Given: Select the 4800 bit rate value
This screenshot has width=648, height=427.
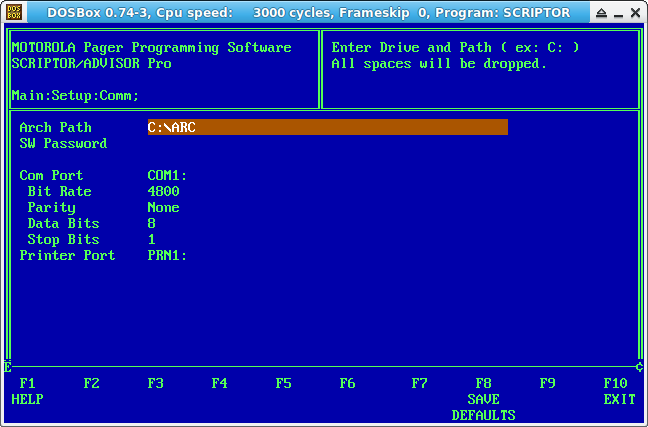Looking at the screenshot, I should click(163, 191).
